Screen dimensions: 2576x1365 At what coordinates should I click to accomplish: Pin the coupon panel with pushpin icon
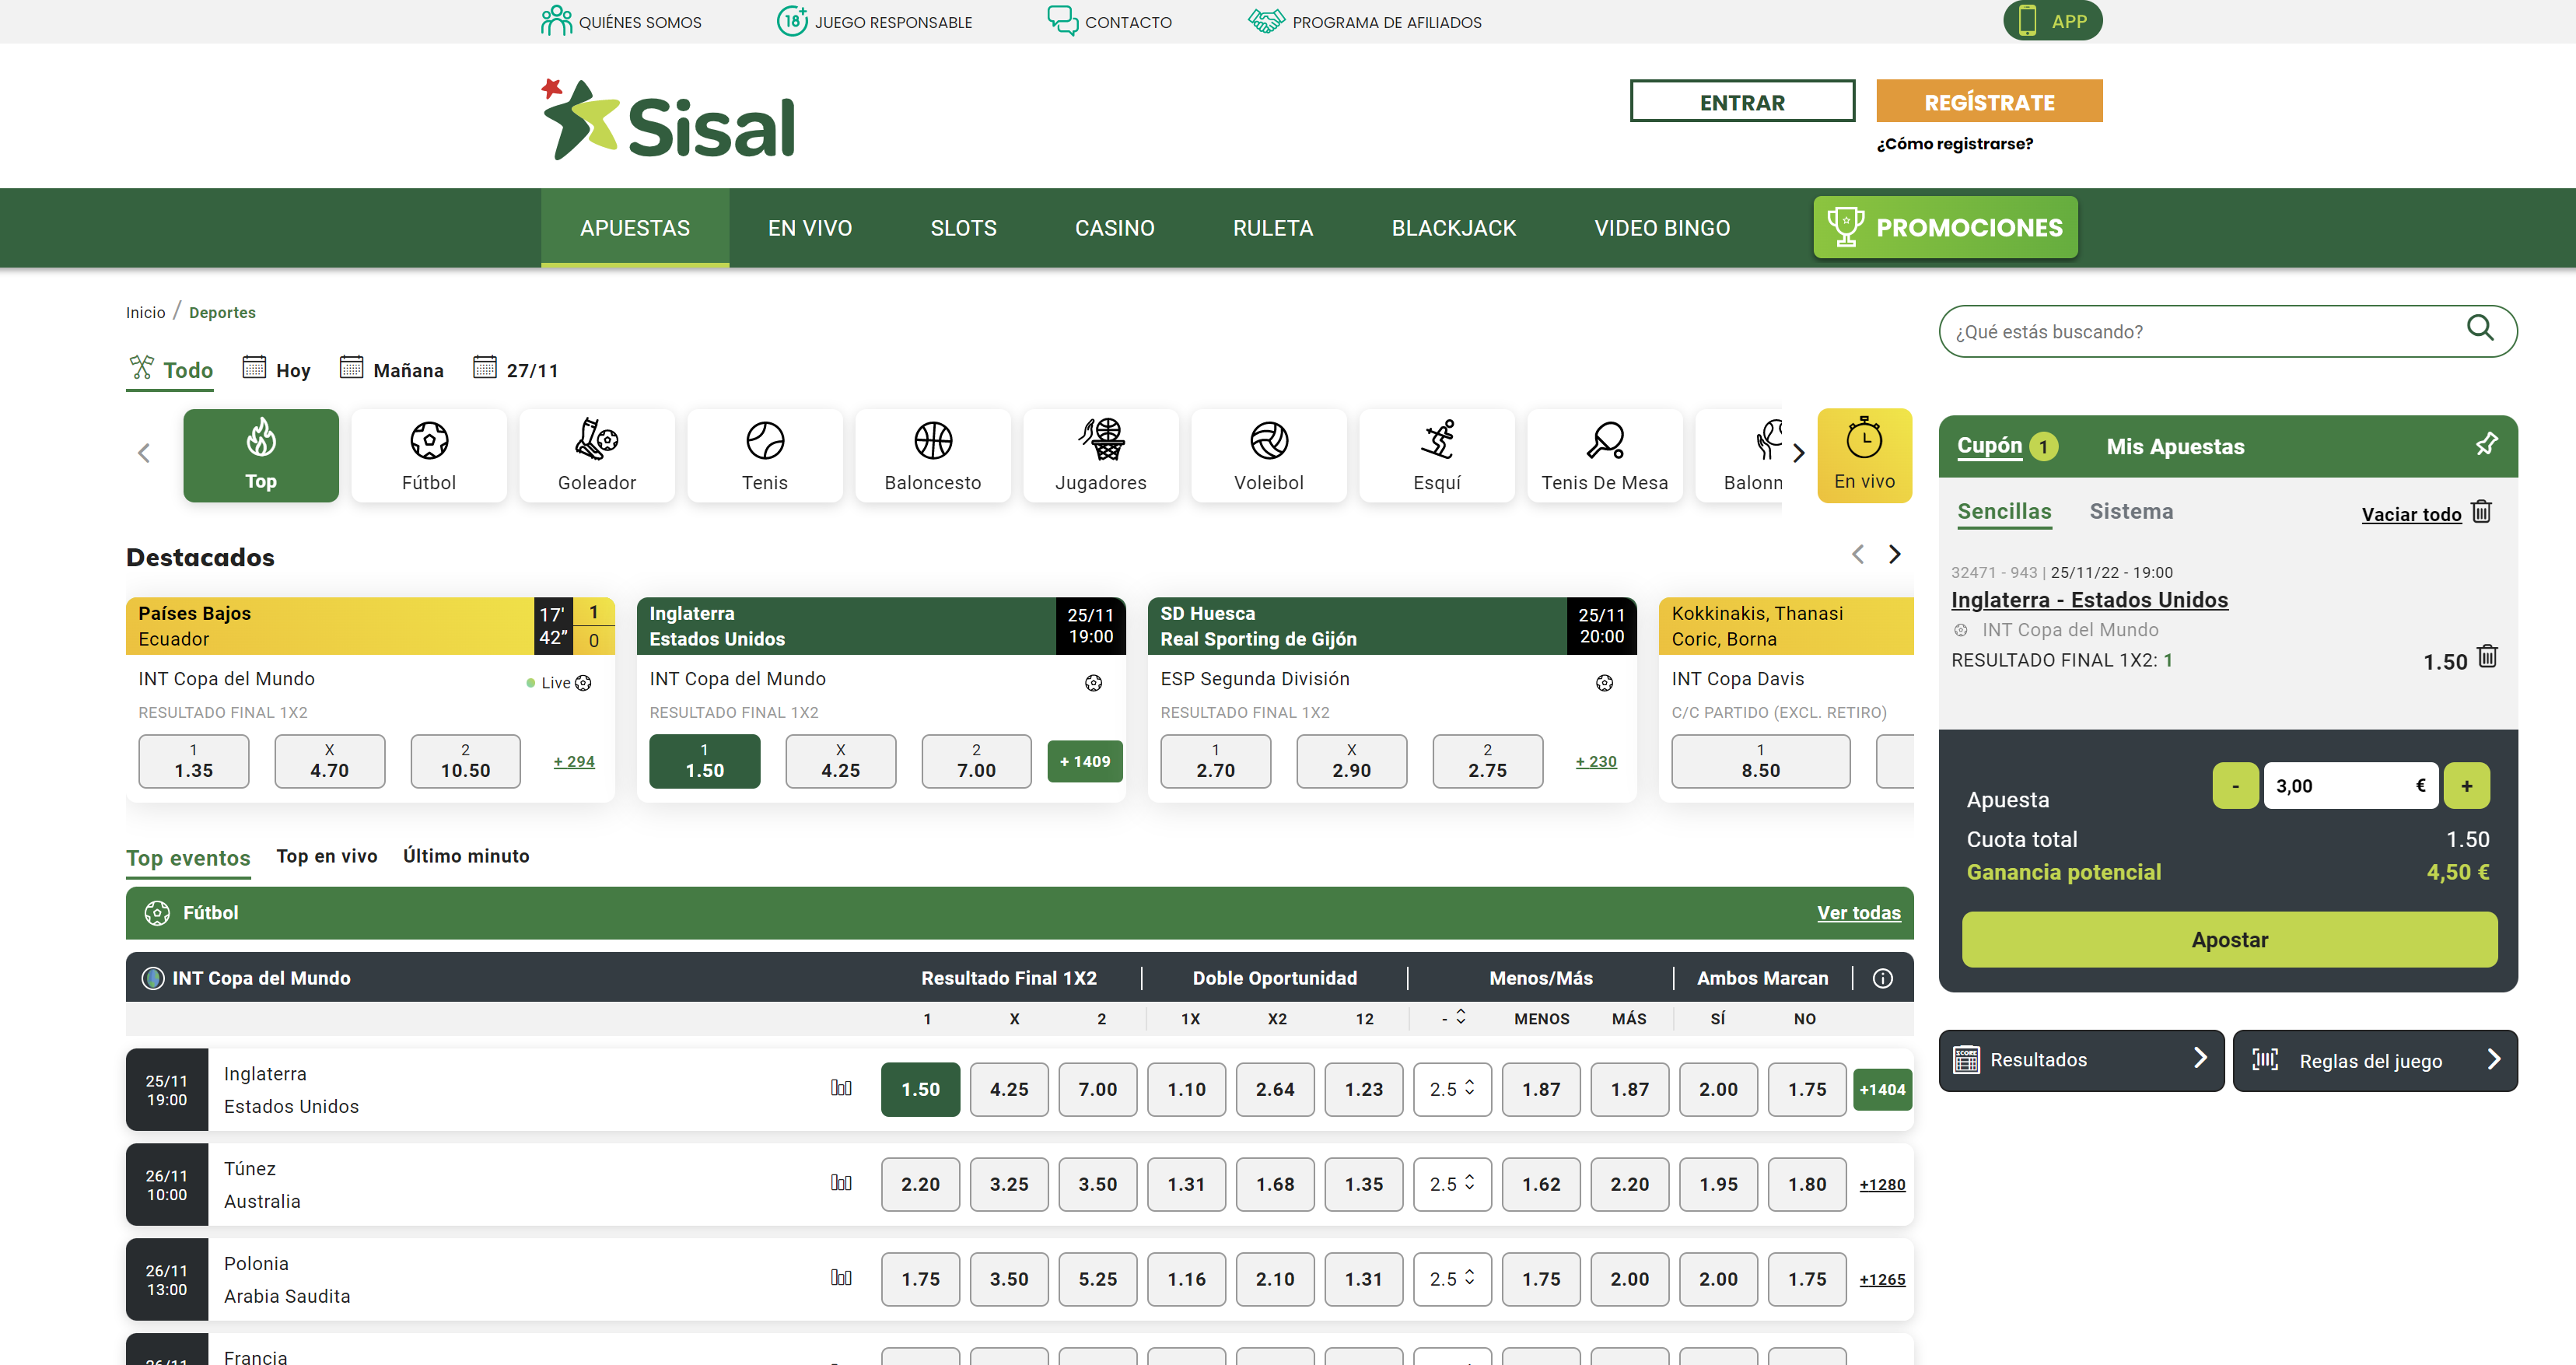coord(2486,444)
